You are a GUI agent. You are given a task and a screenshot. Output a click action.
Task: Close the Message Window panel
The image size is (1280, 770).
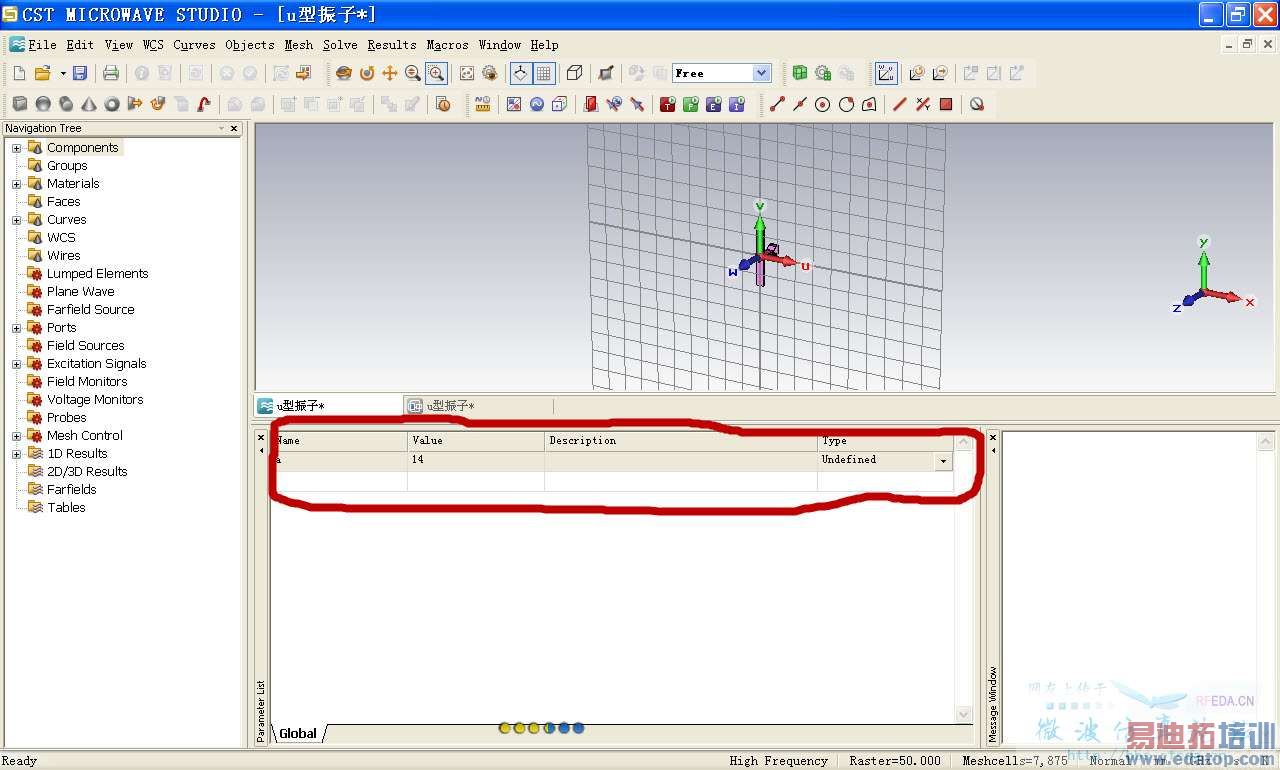pyautogui.click(x=993, y=437)
